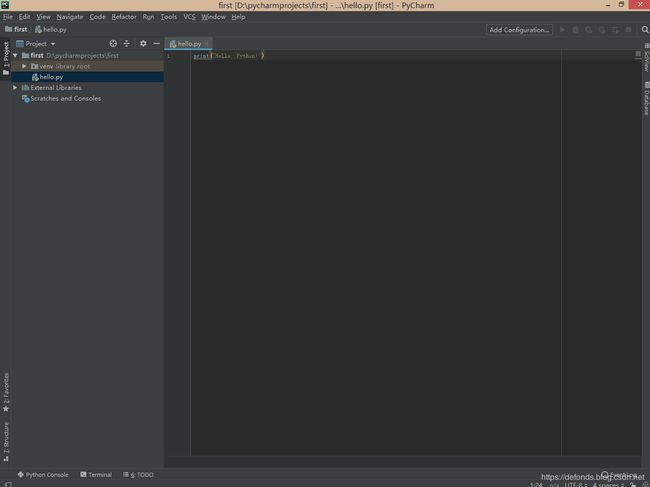The height and width of the screenshot is (487, 650).
Task: Click inside the code on line 1
Action: click(228, 56)
